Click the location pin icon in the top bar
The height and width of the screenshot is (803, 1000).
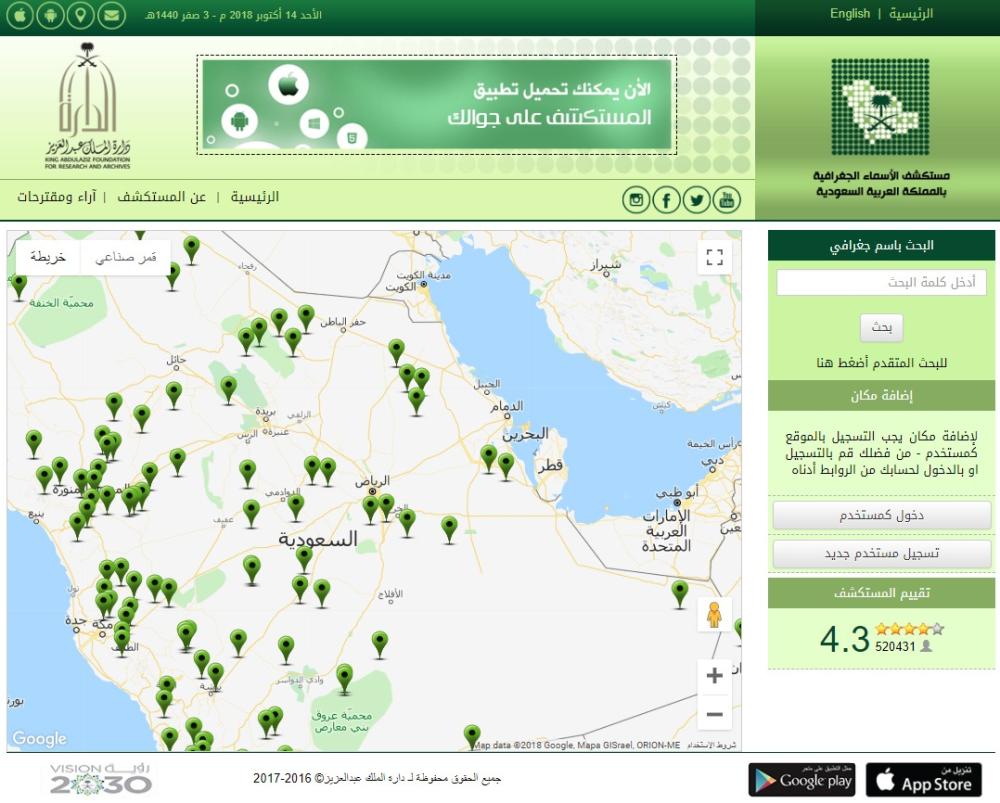[80, 16]
